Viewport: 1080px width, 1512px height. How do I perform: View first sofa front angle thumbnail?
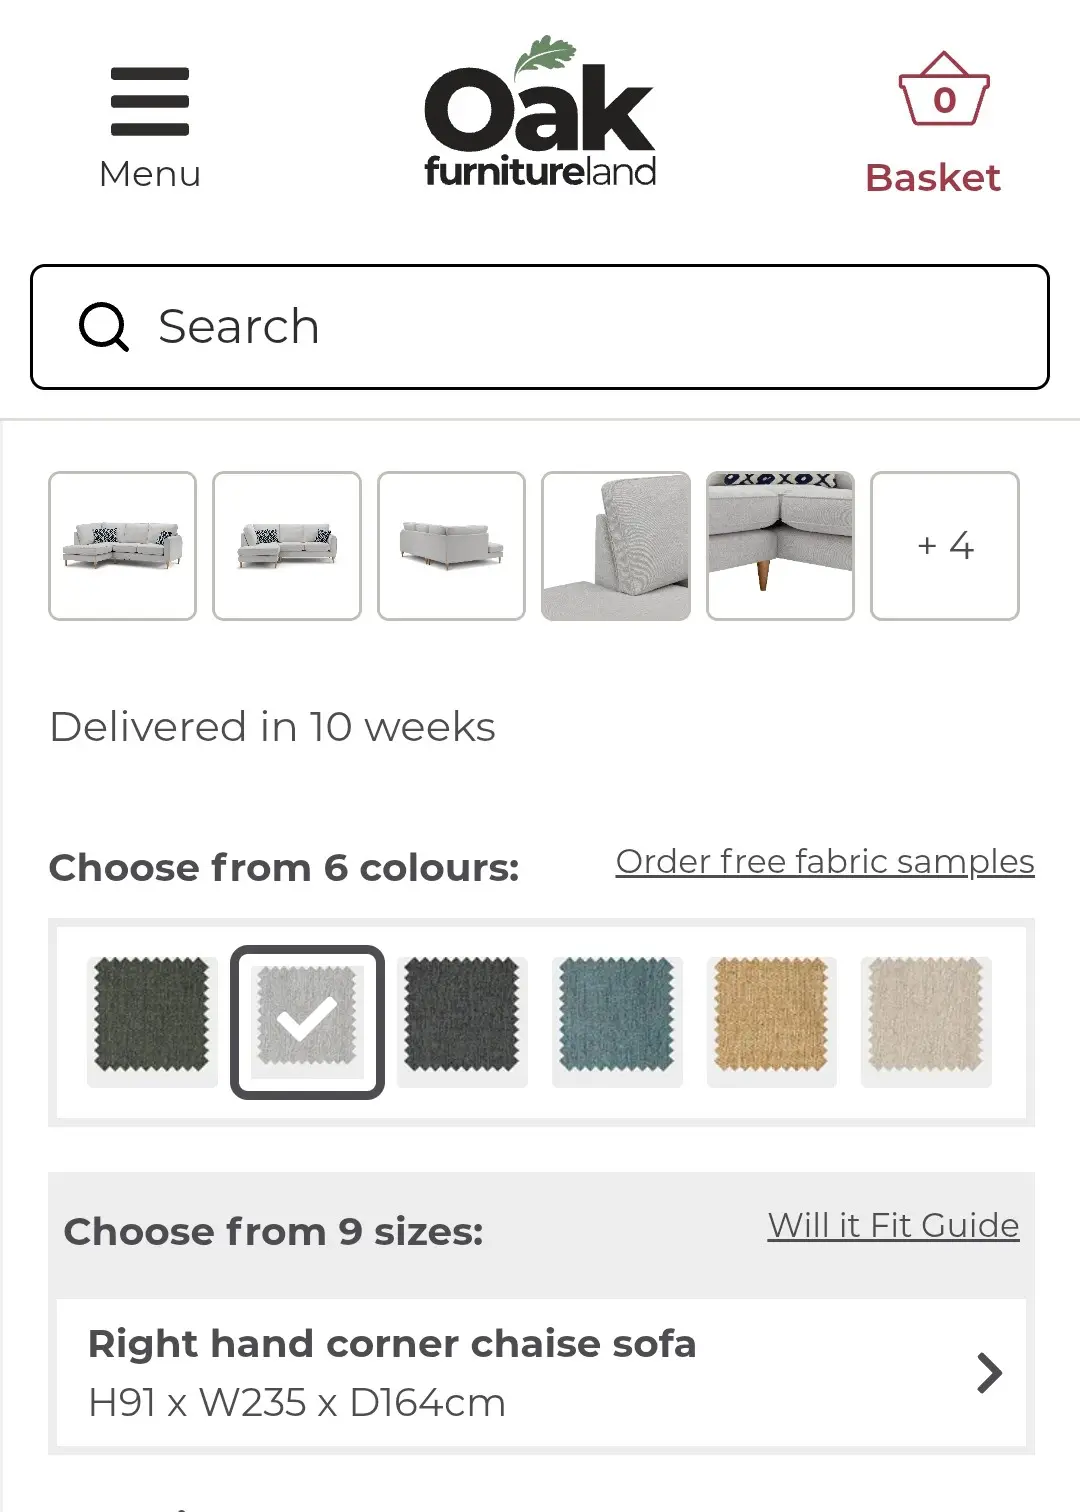pos(123,546)
